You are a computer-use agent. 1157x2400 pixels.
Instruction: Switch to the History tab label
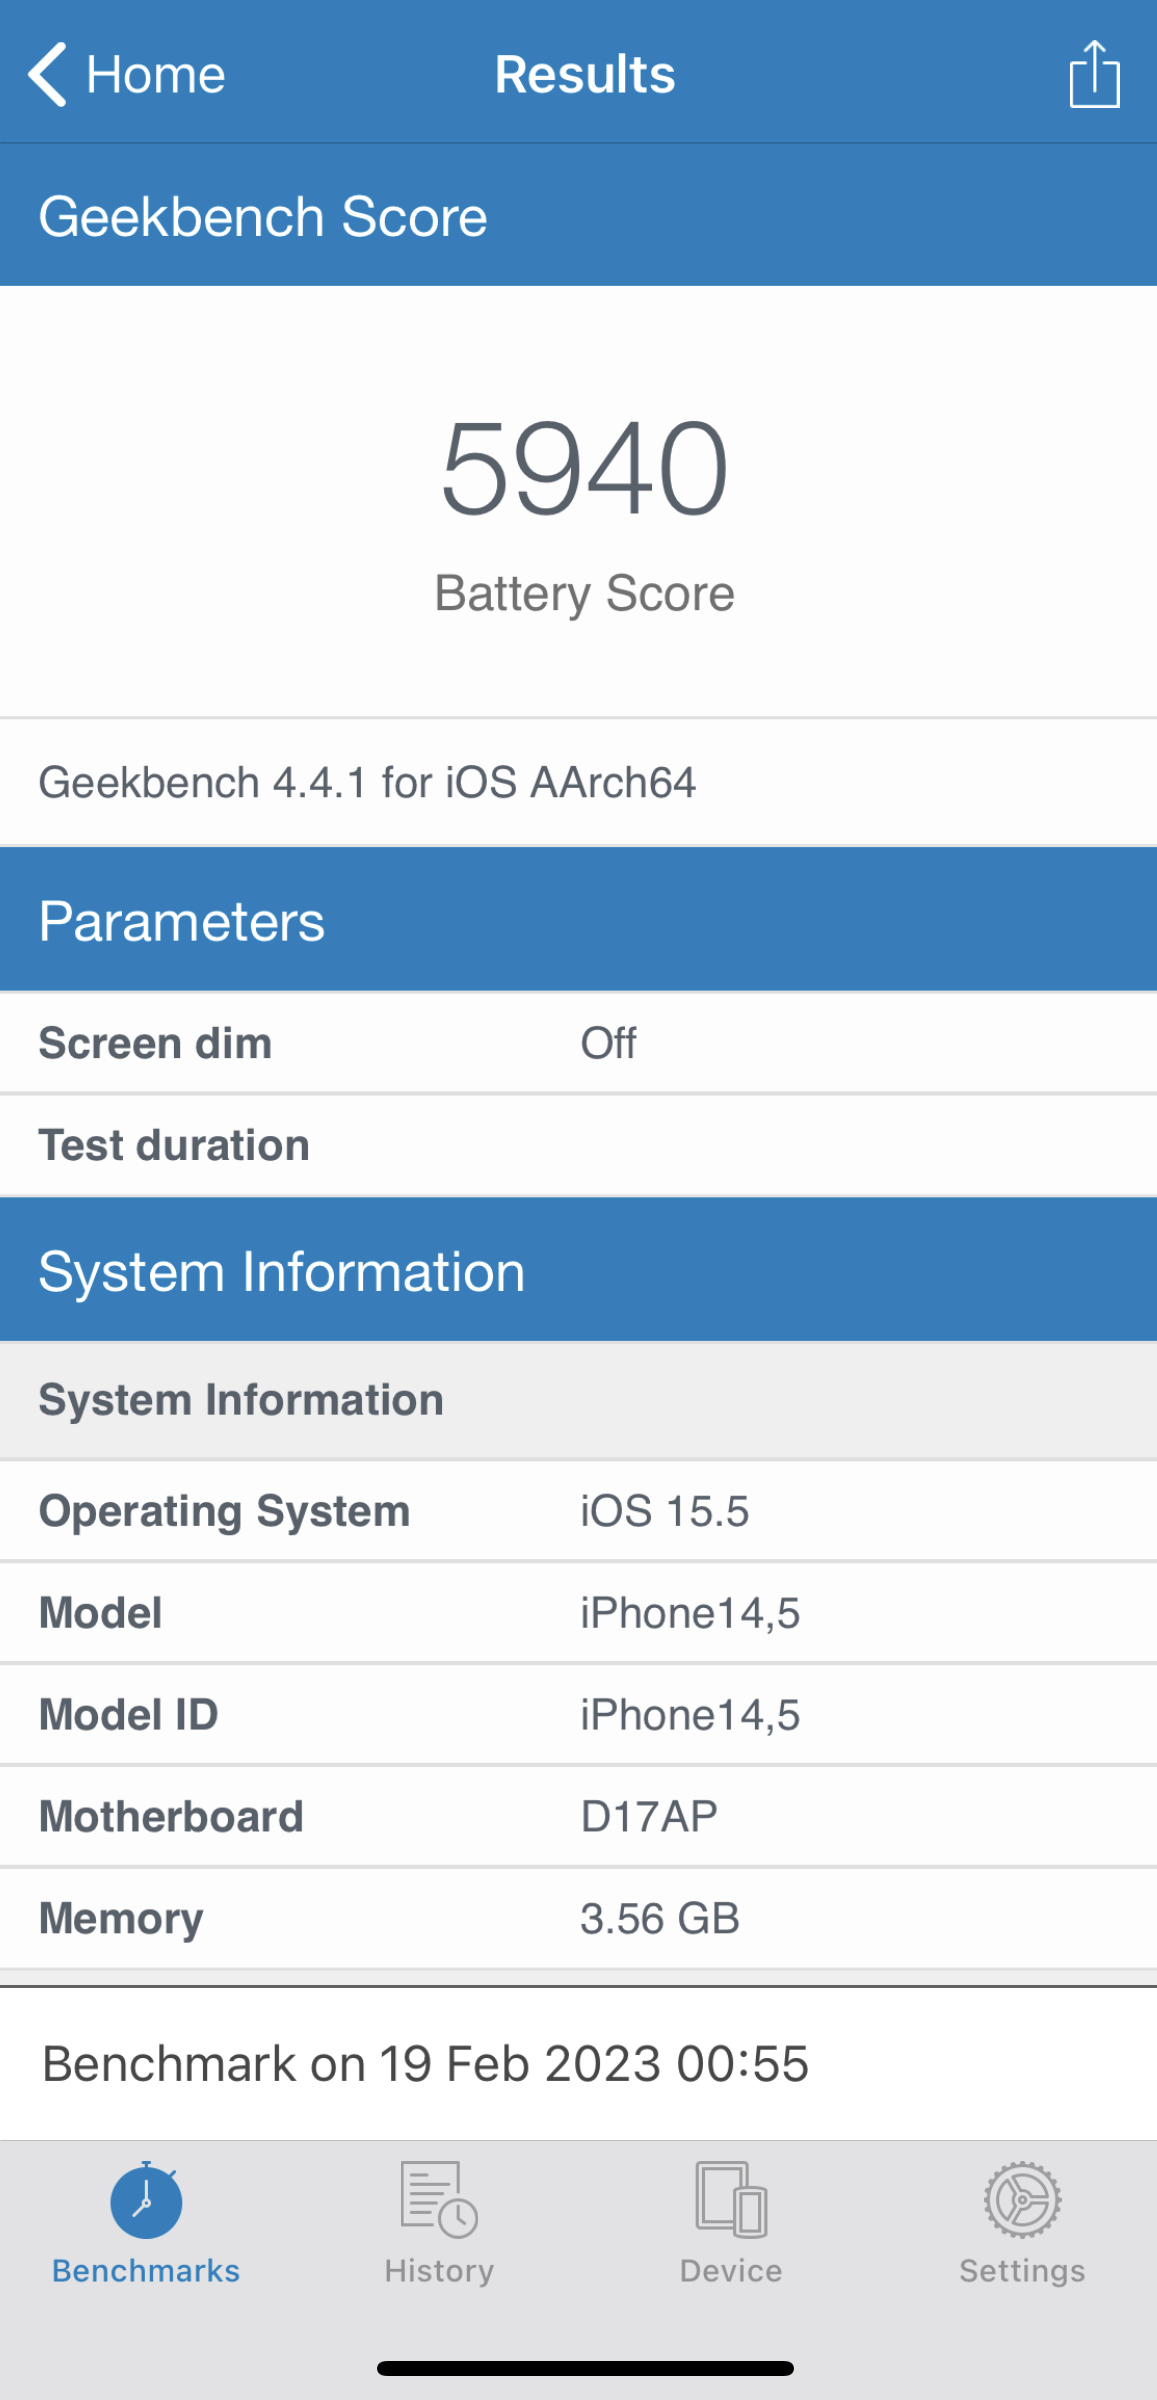439,2271
